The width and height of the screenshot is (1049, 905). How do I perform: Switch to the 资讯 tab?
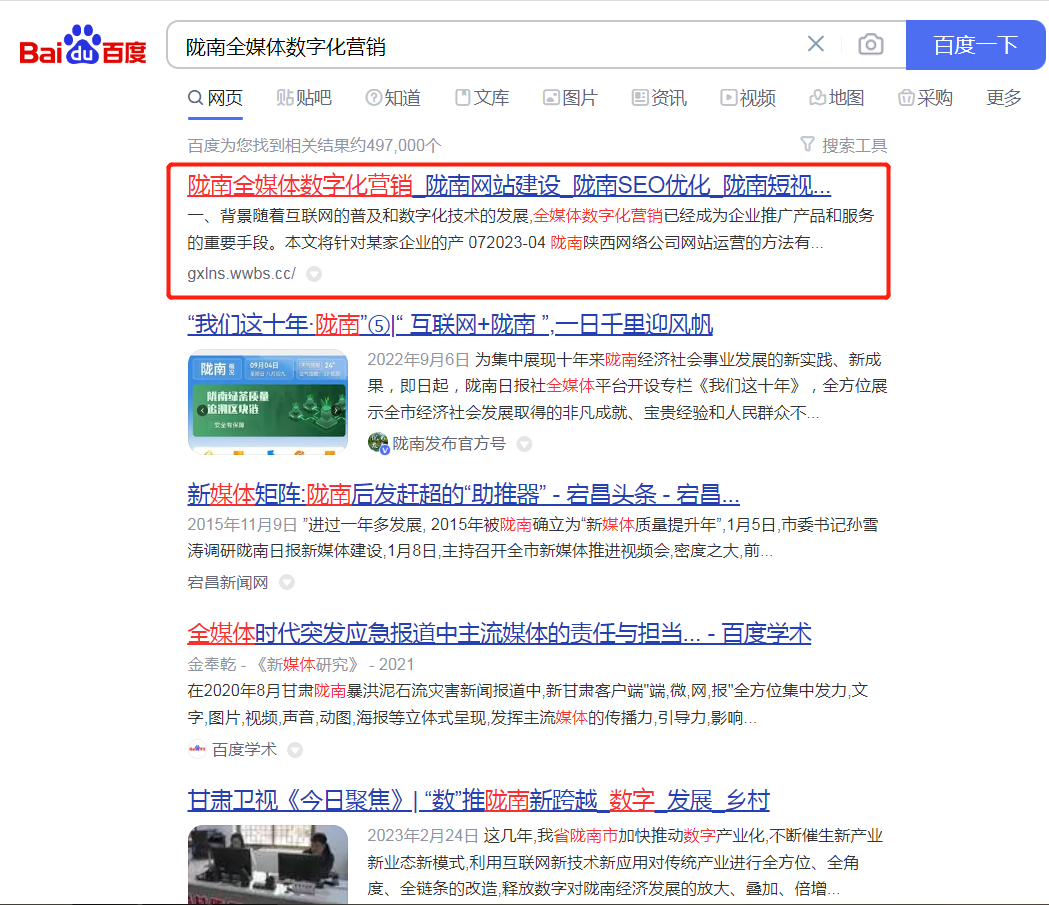point(660,98)
